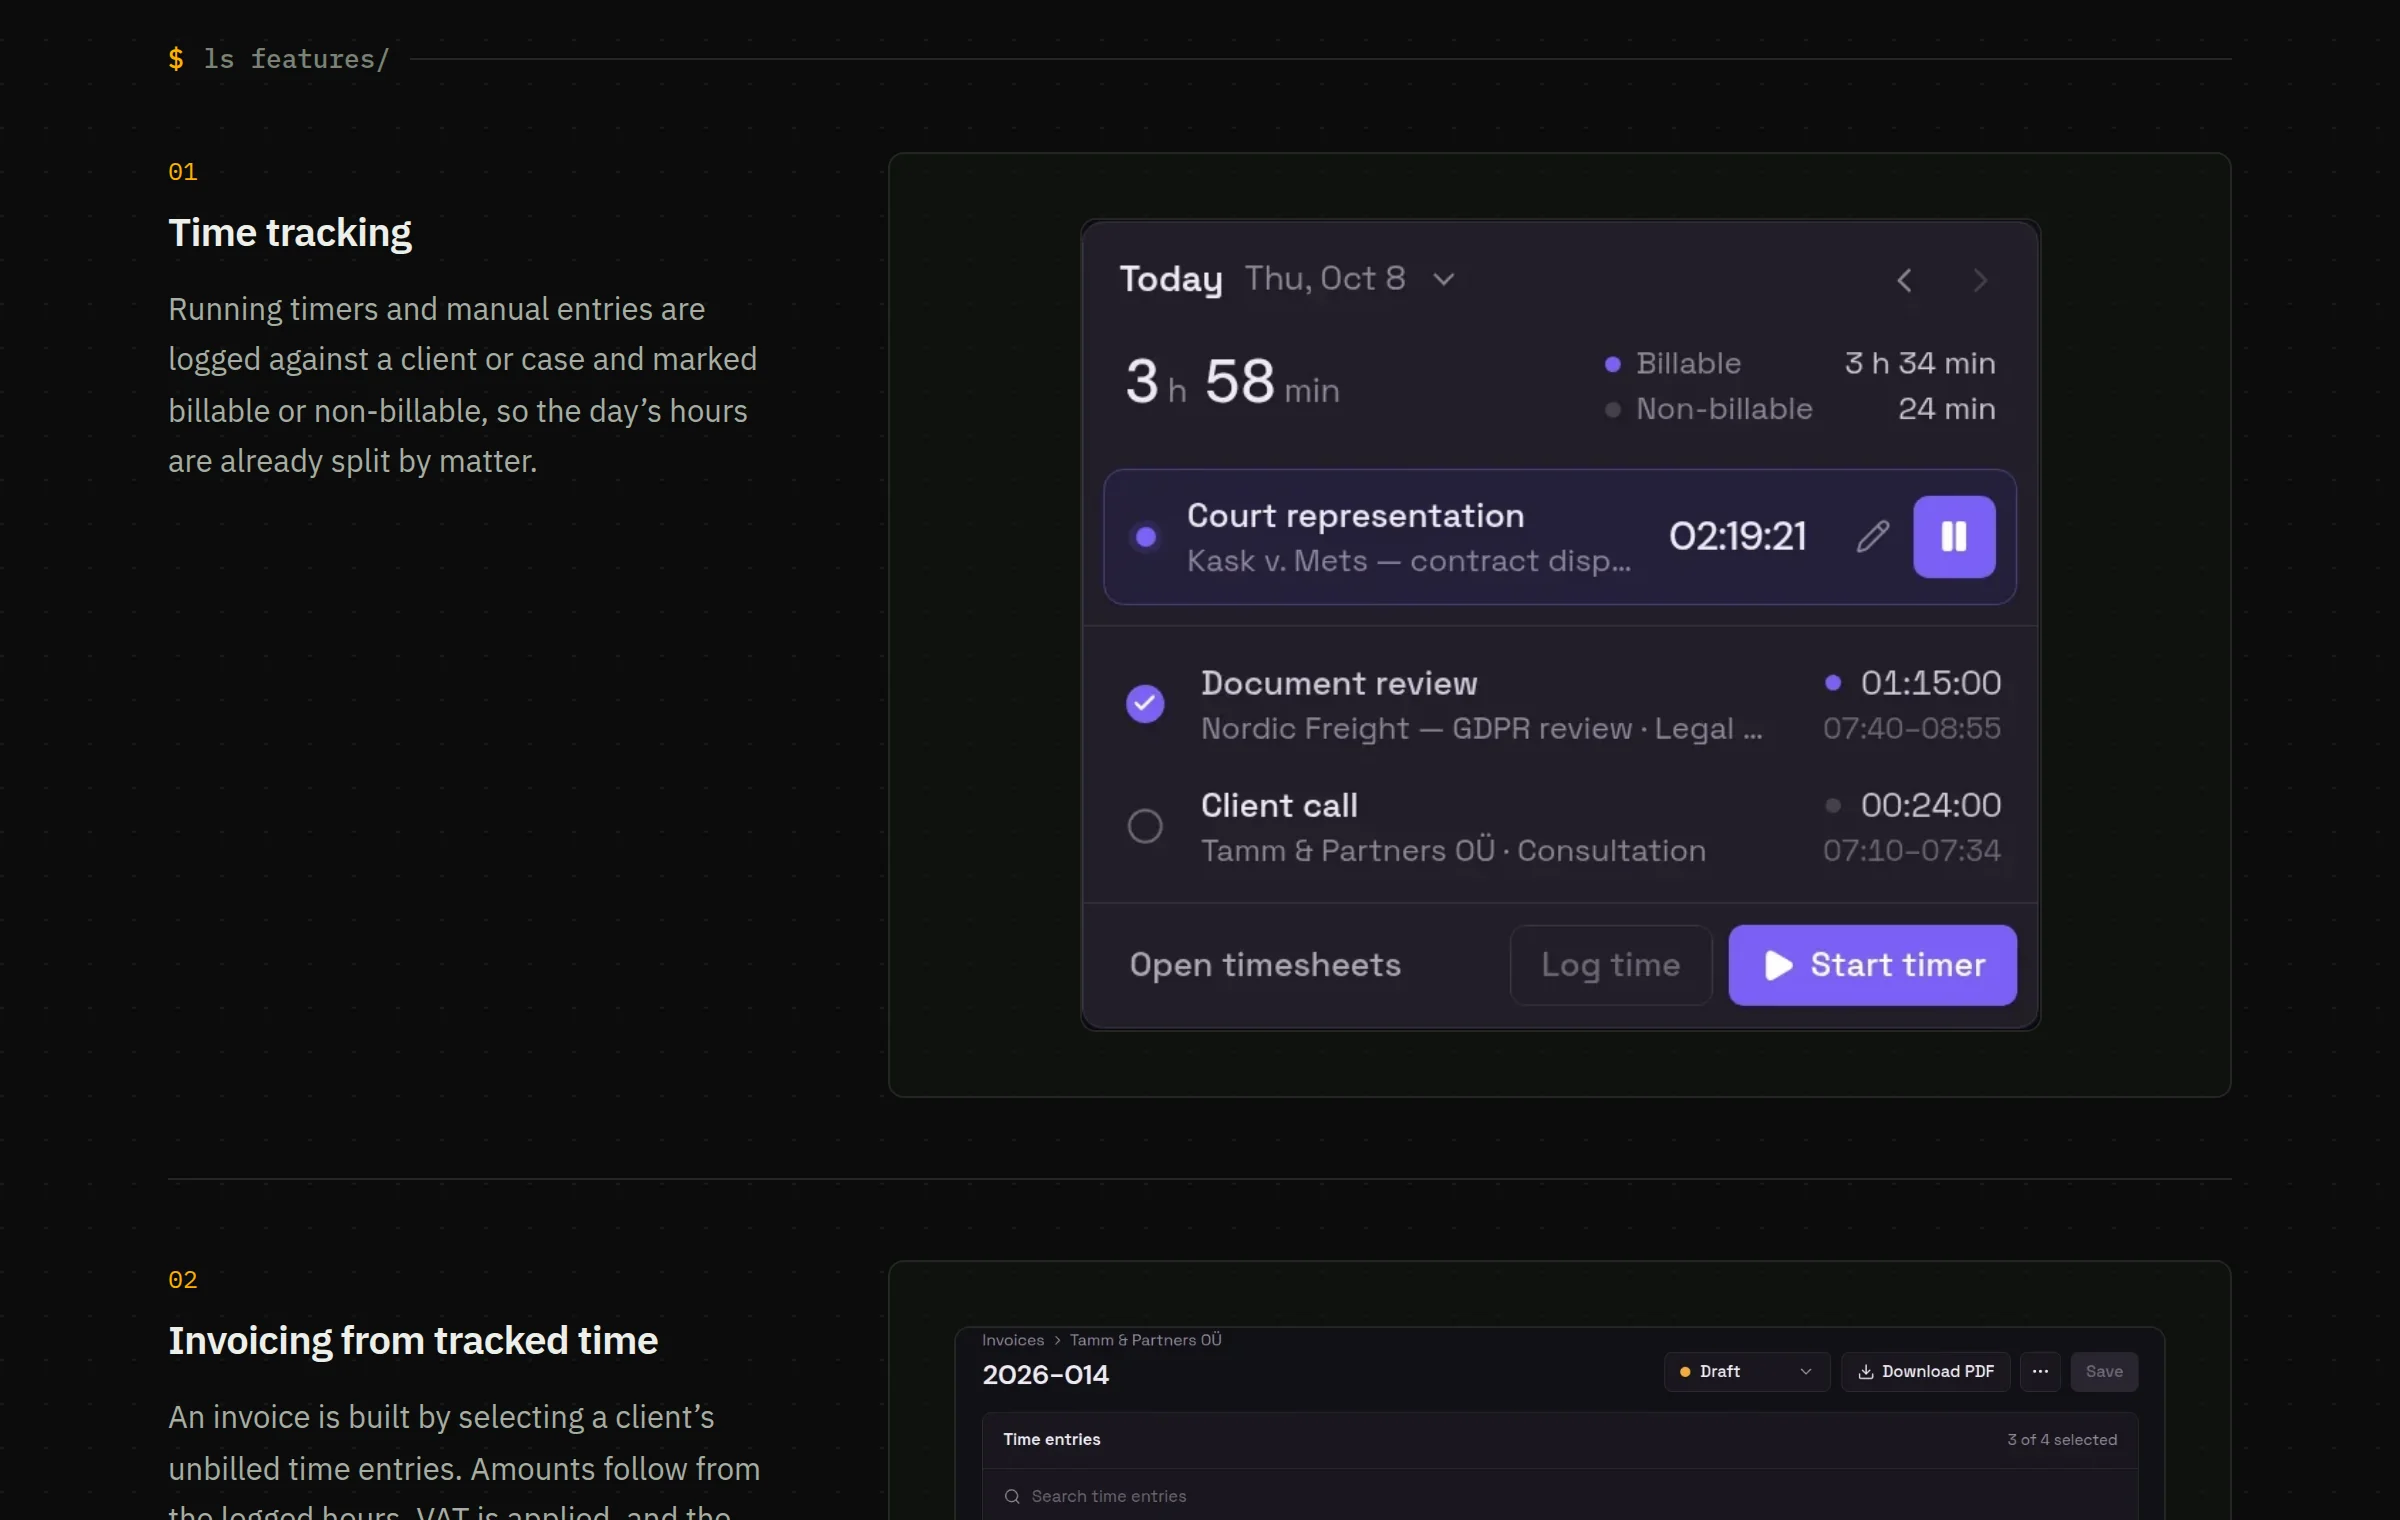Click the download icon beside Download PDF
2400x1520 pixels.
1865,1372
